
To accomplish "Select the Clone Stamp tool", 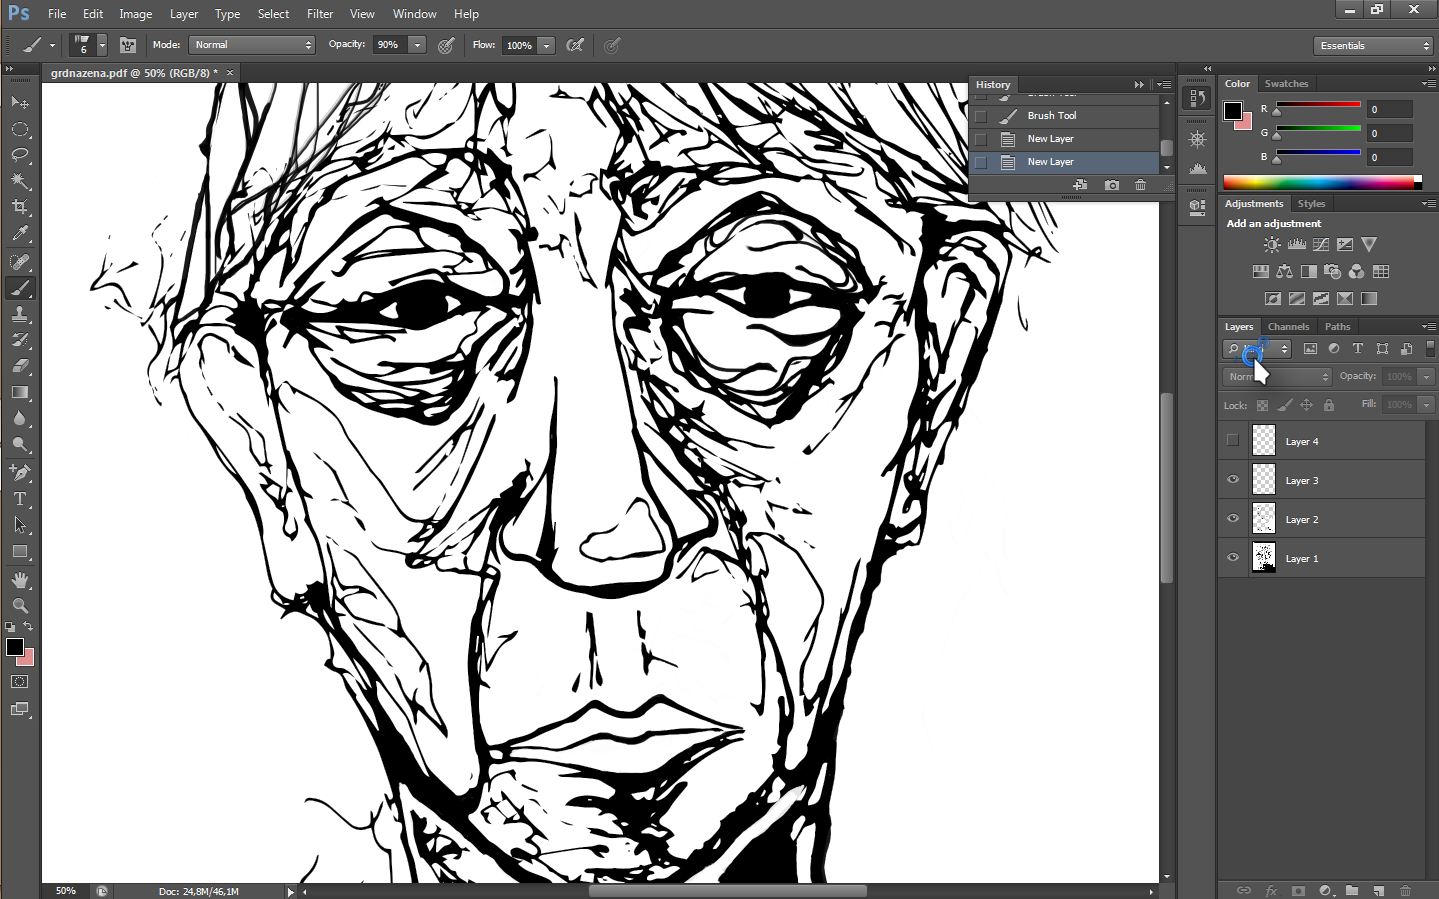I will [x=20, y=314].
